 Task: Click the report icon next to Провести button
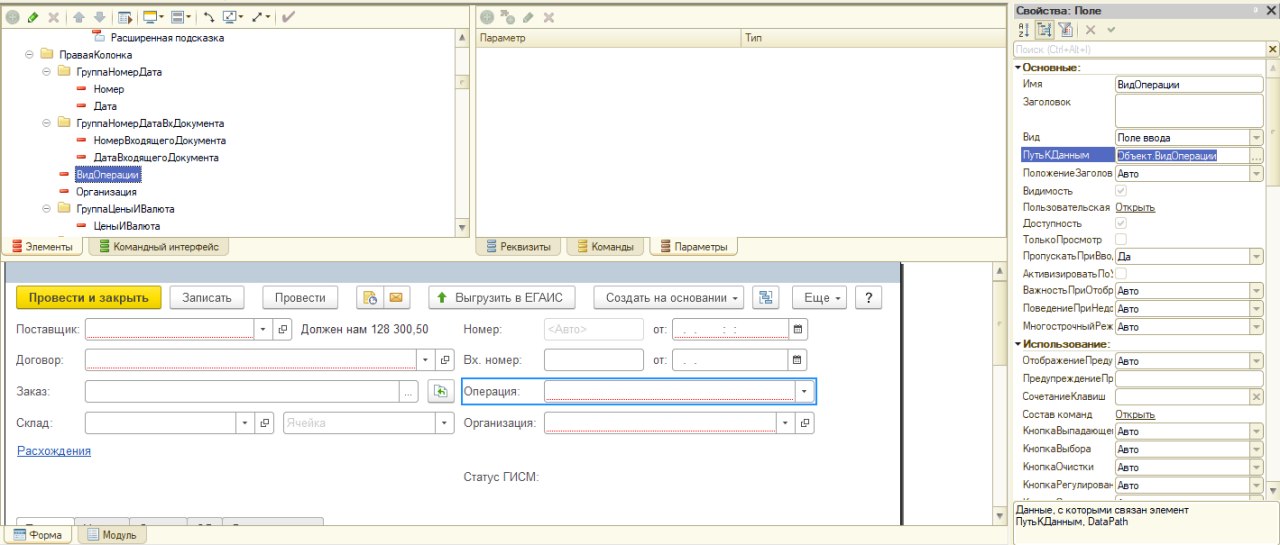pos(370,297)
